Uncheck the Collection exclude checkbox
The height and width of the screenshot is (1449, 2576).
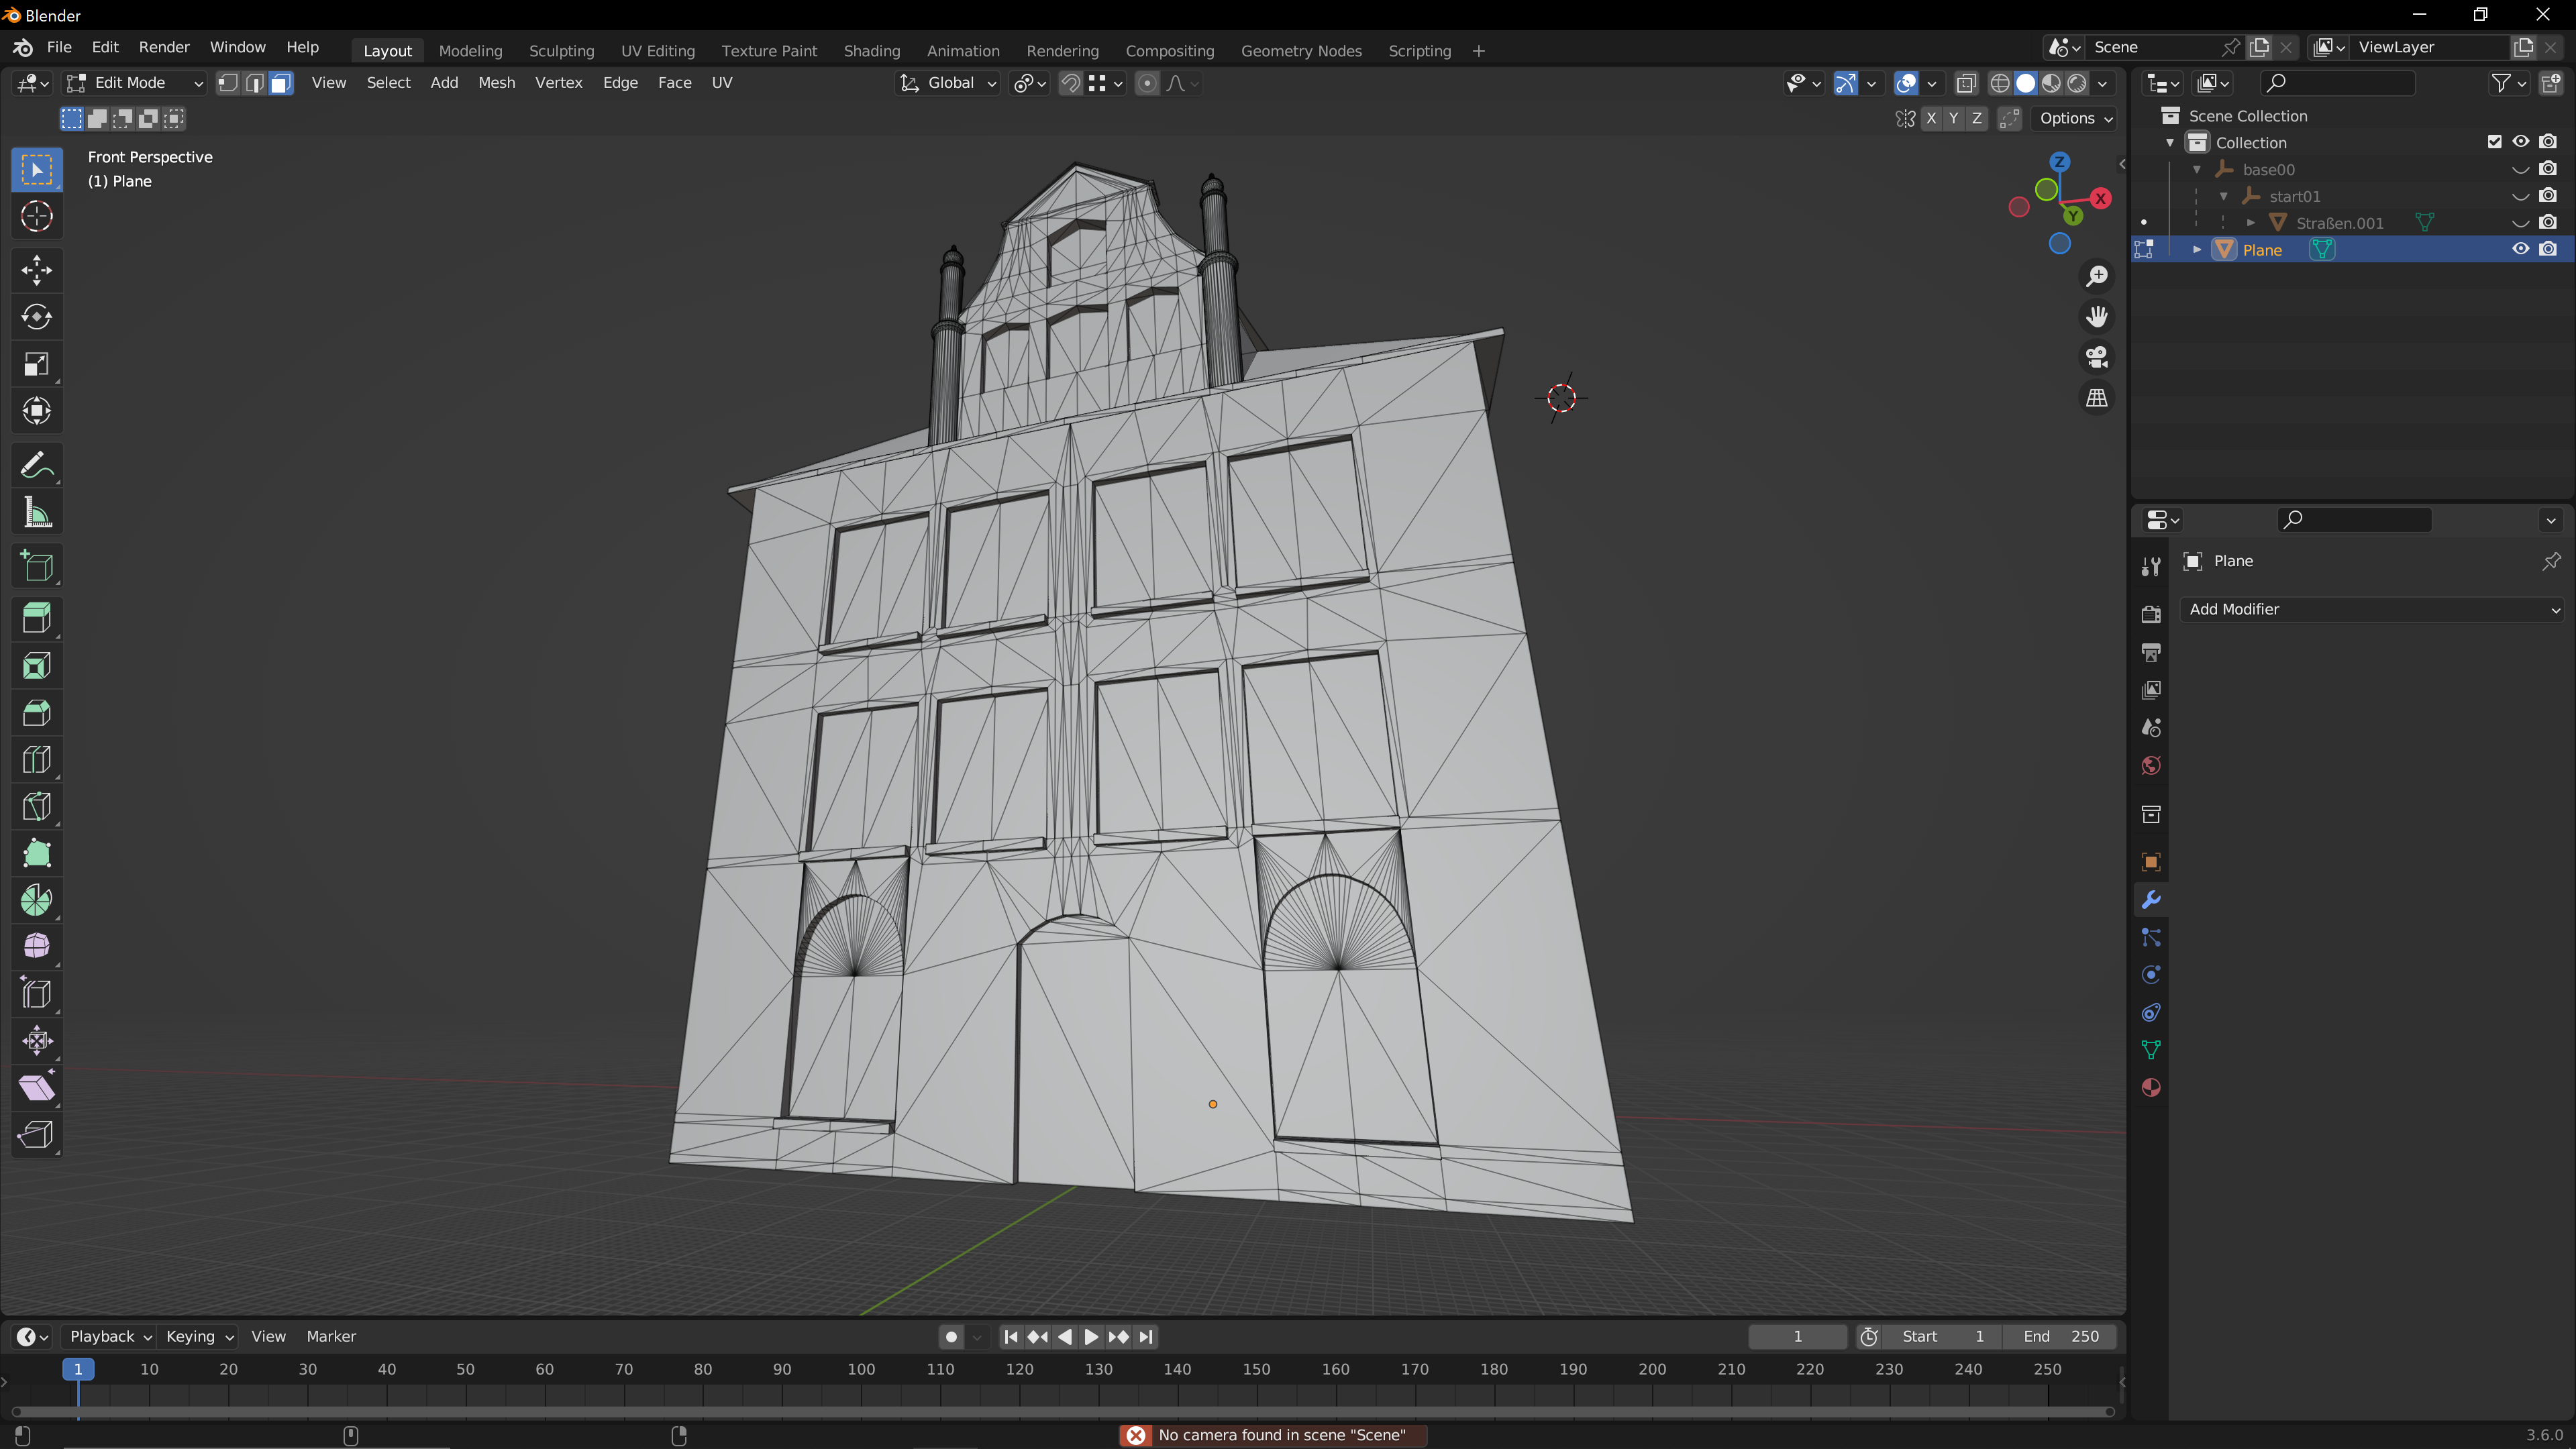2494,142
